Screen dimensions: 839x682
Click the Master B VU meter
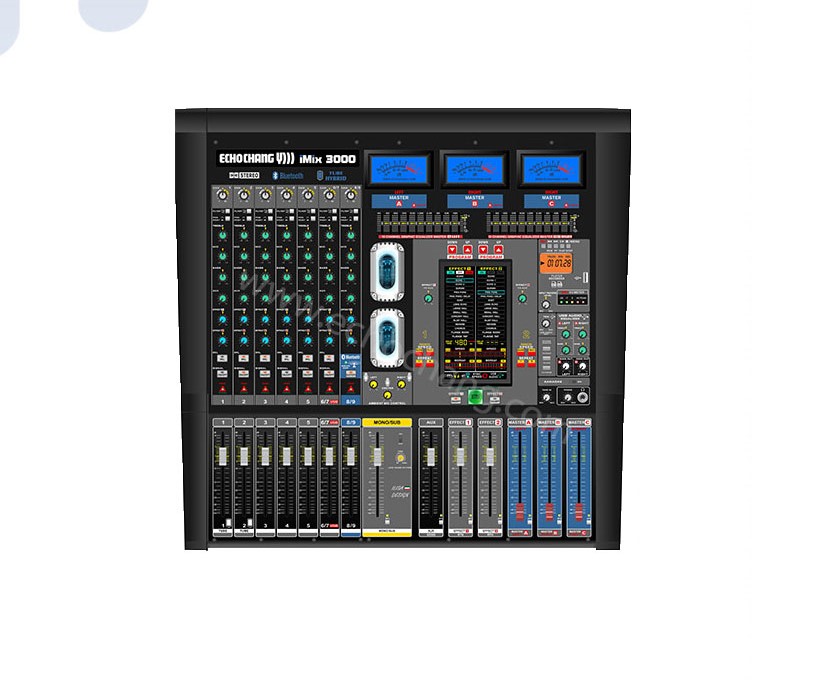[x=475, y=170]
